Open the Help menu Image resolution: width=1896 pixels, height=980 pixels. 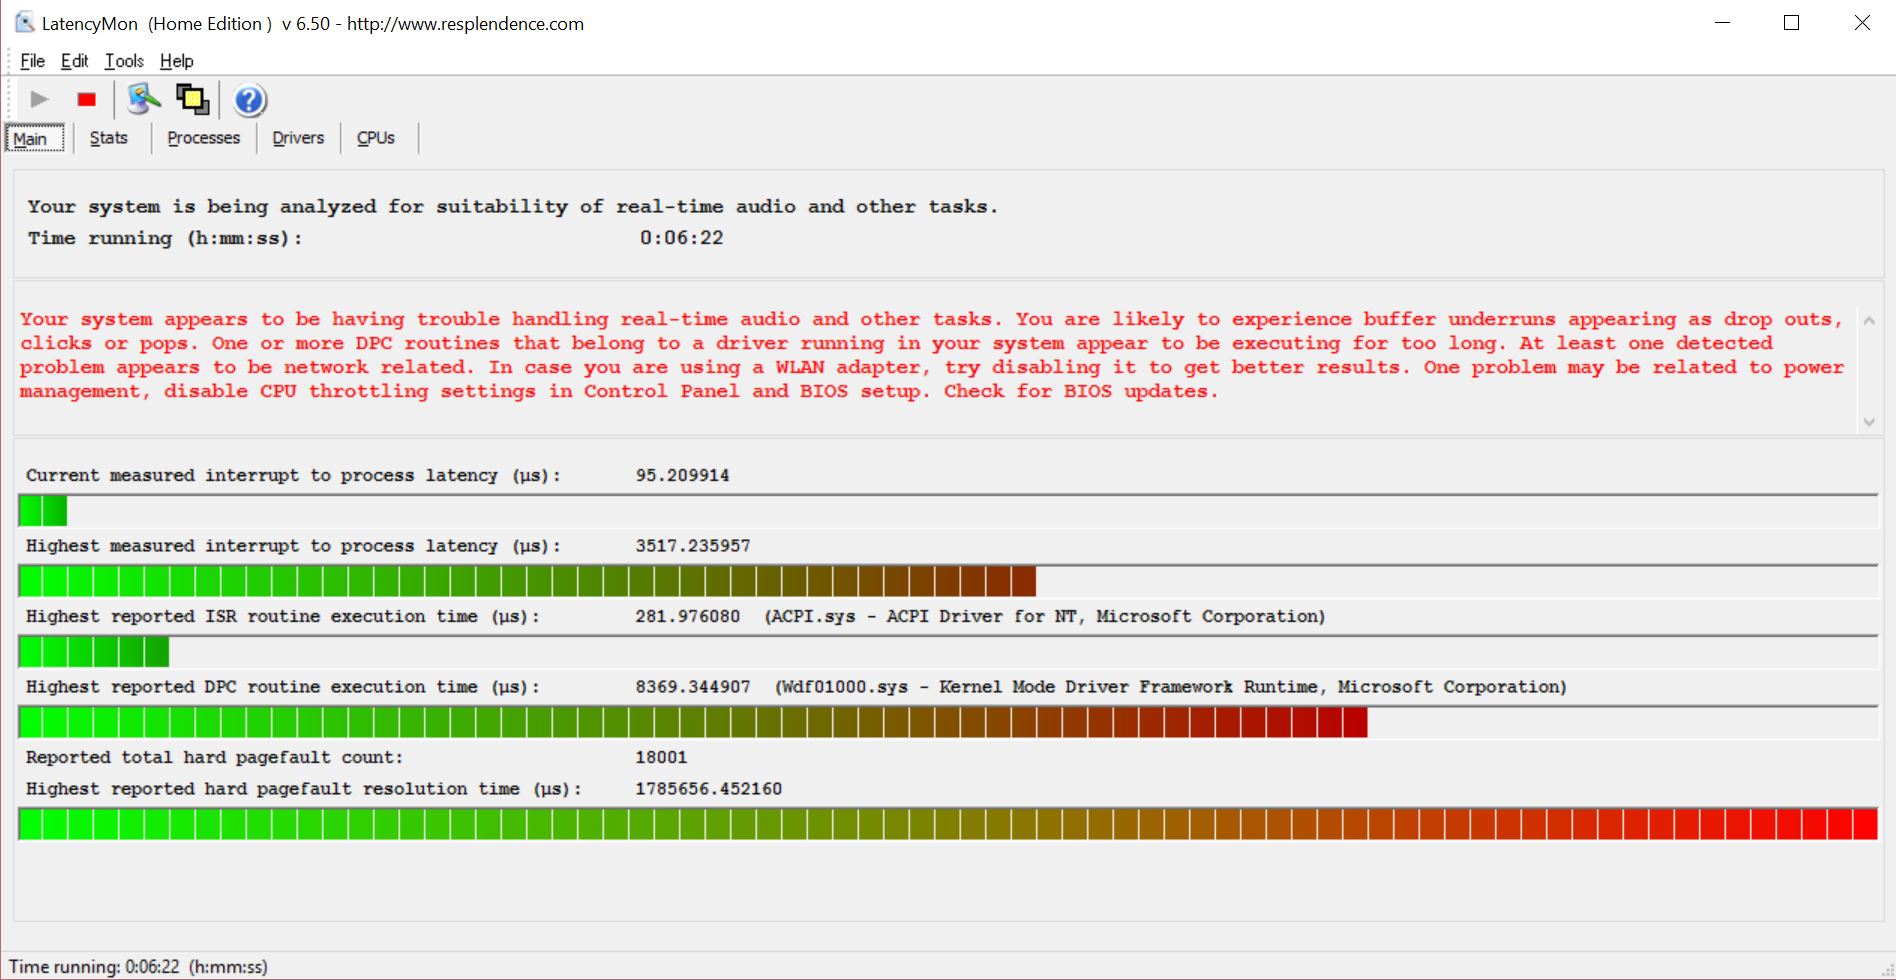pos(177,61)
